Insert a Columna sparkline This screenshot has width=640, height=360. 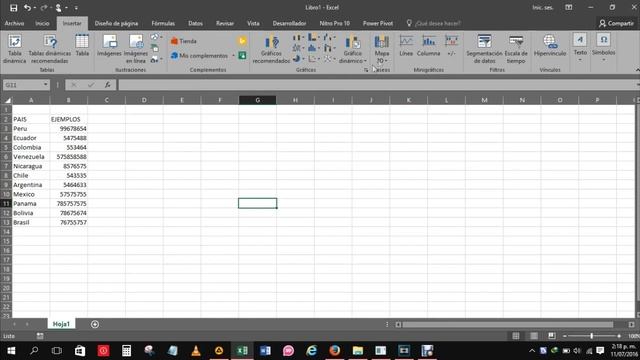tap(429, 46)
